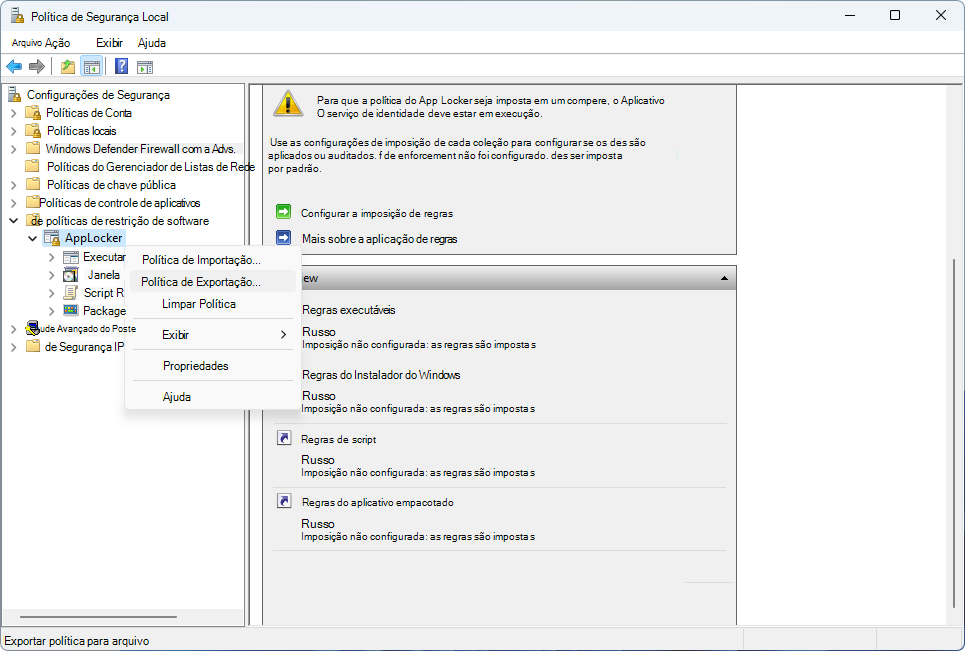Click the Configurações de Segurança root icon

coord(14,94)
